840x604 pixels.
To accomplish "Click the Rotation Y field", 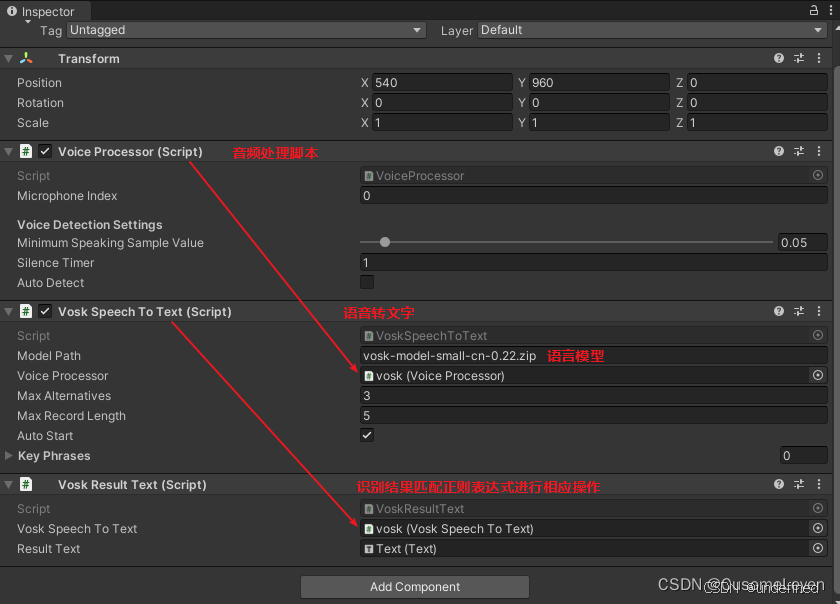I will [x=599, y=102].
